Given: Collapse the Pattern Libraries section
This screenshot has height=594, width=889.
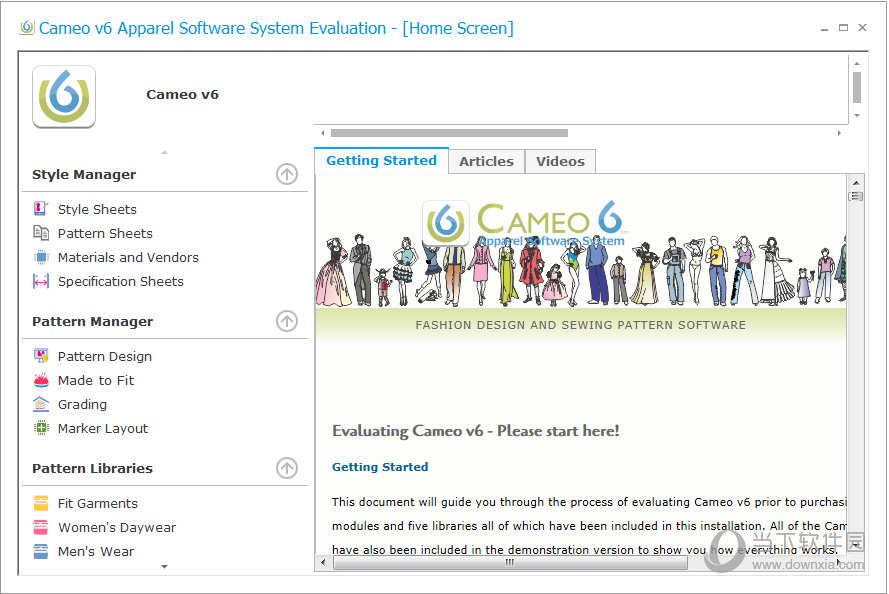Looking at the screenshot, I should (287, 468).
